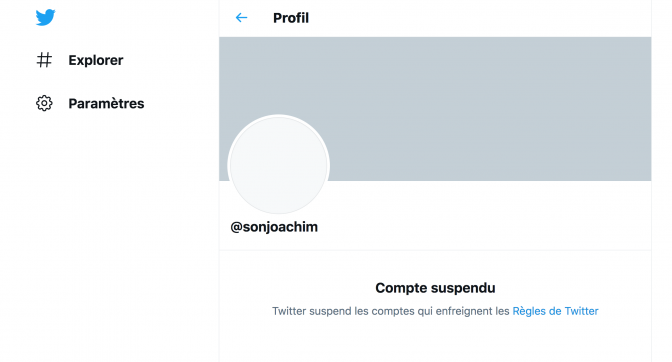Image resolution: width=672 pixels, height=362 pixels.
Task: Click the empty round profile picture
Action: (x=279, y=165)
